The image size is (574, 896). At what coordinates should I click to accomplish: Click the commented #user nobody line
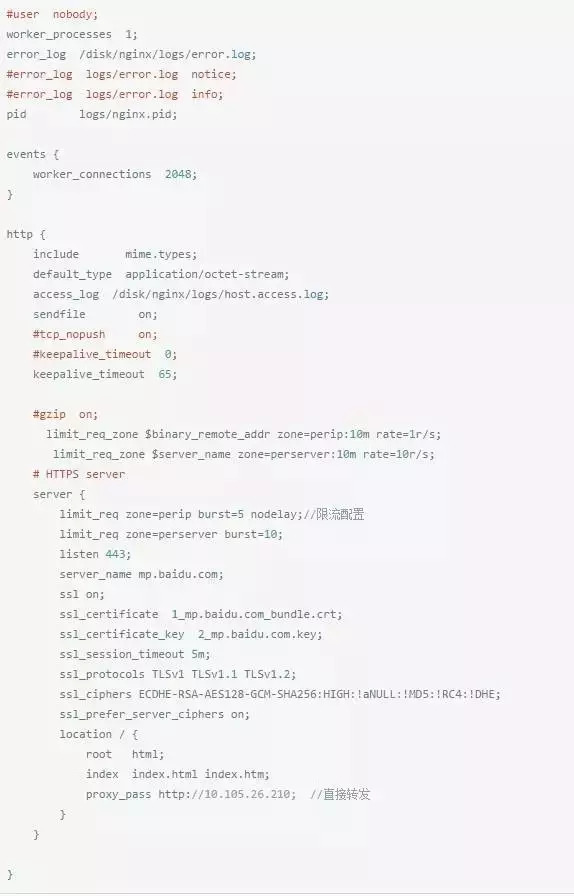point(52,14)
